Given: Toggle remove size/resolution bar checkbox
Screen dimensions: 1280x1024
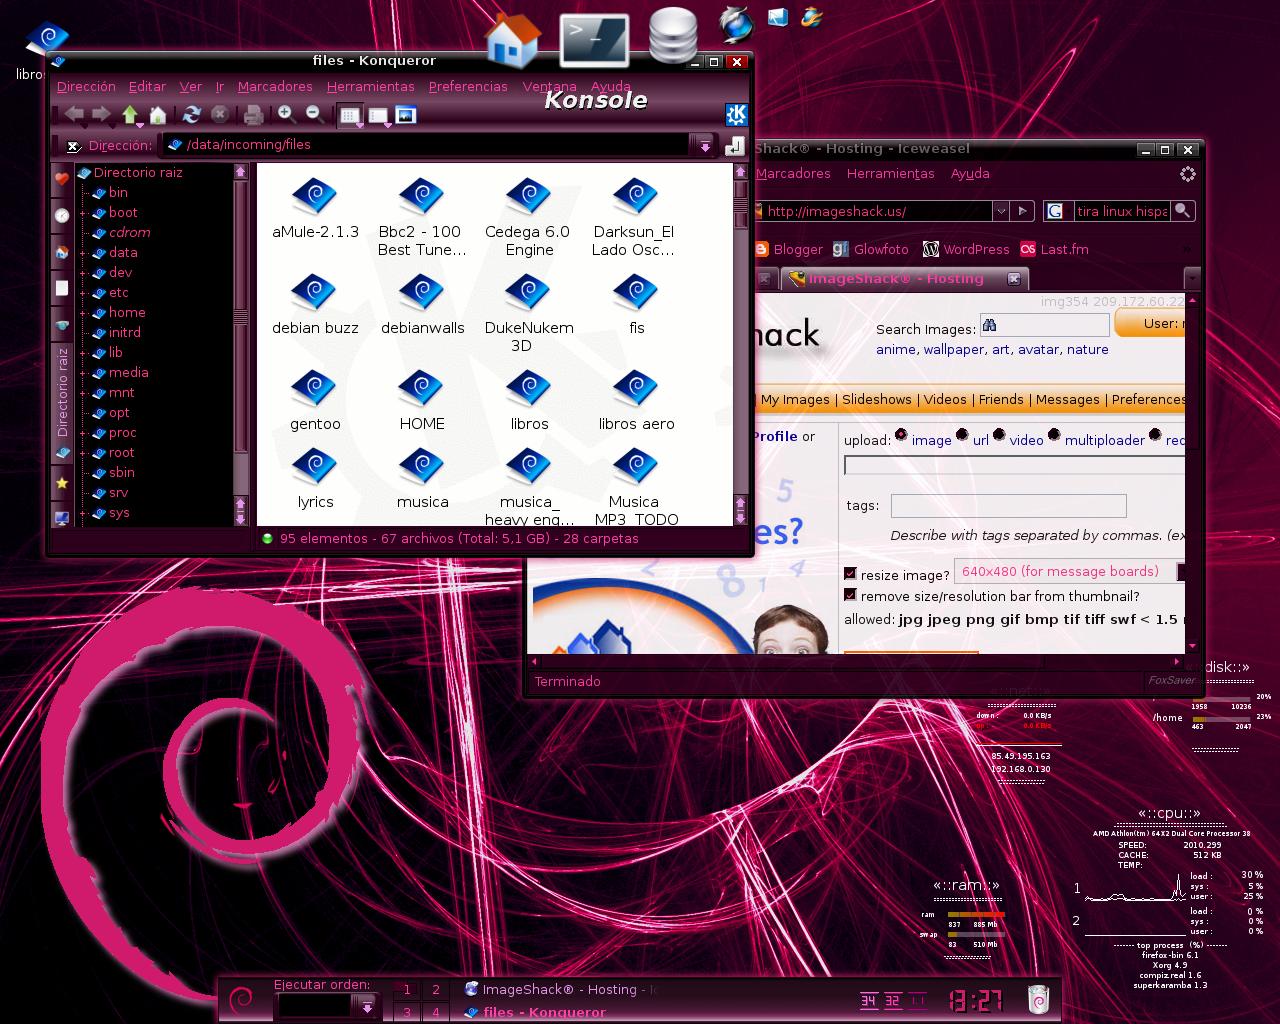Looking at the screenshot, I should click(x=850, y=595).
